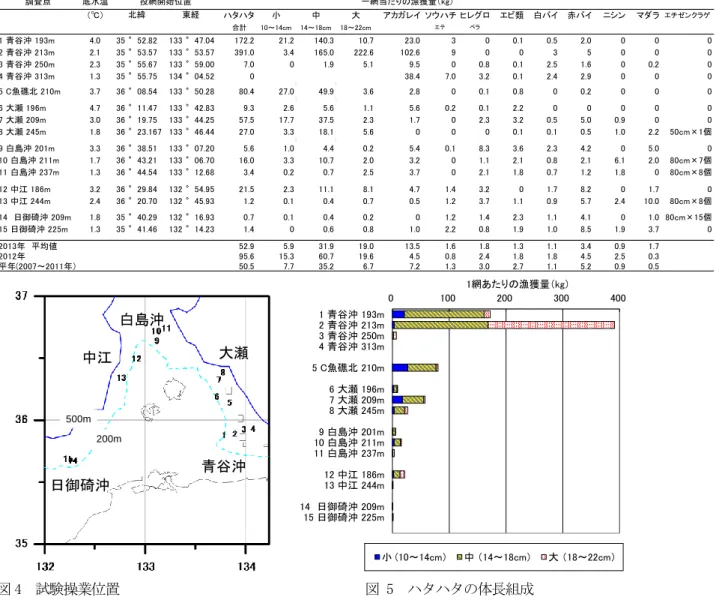Click the caption 図 5 ハタハタの体長組成
Image resolution: width=722 pixels, height=600 pixels.
pyautogui.click(x=450, y=589)
